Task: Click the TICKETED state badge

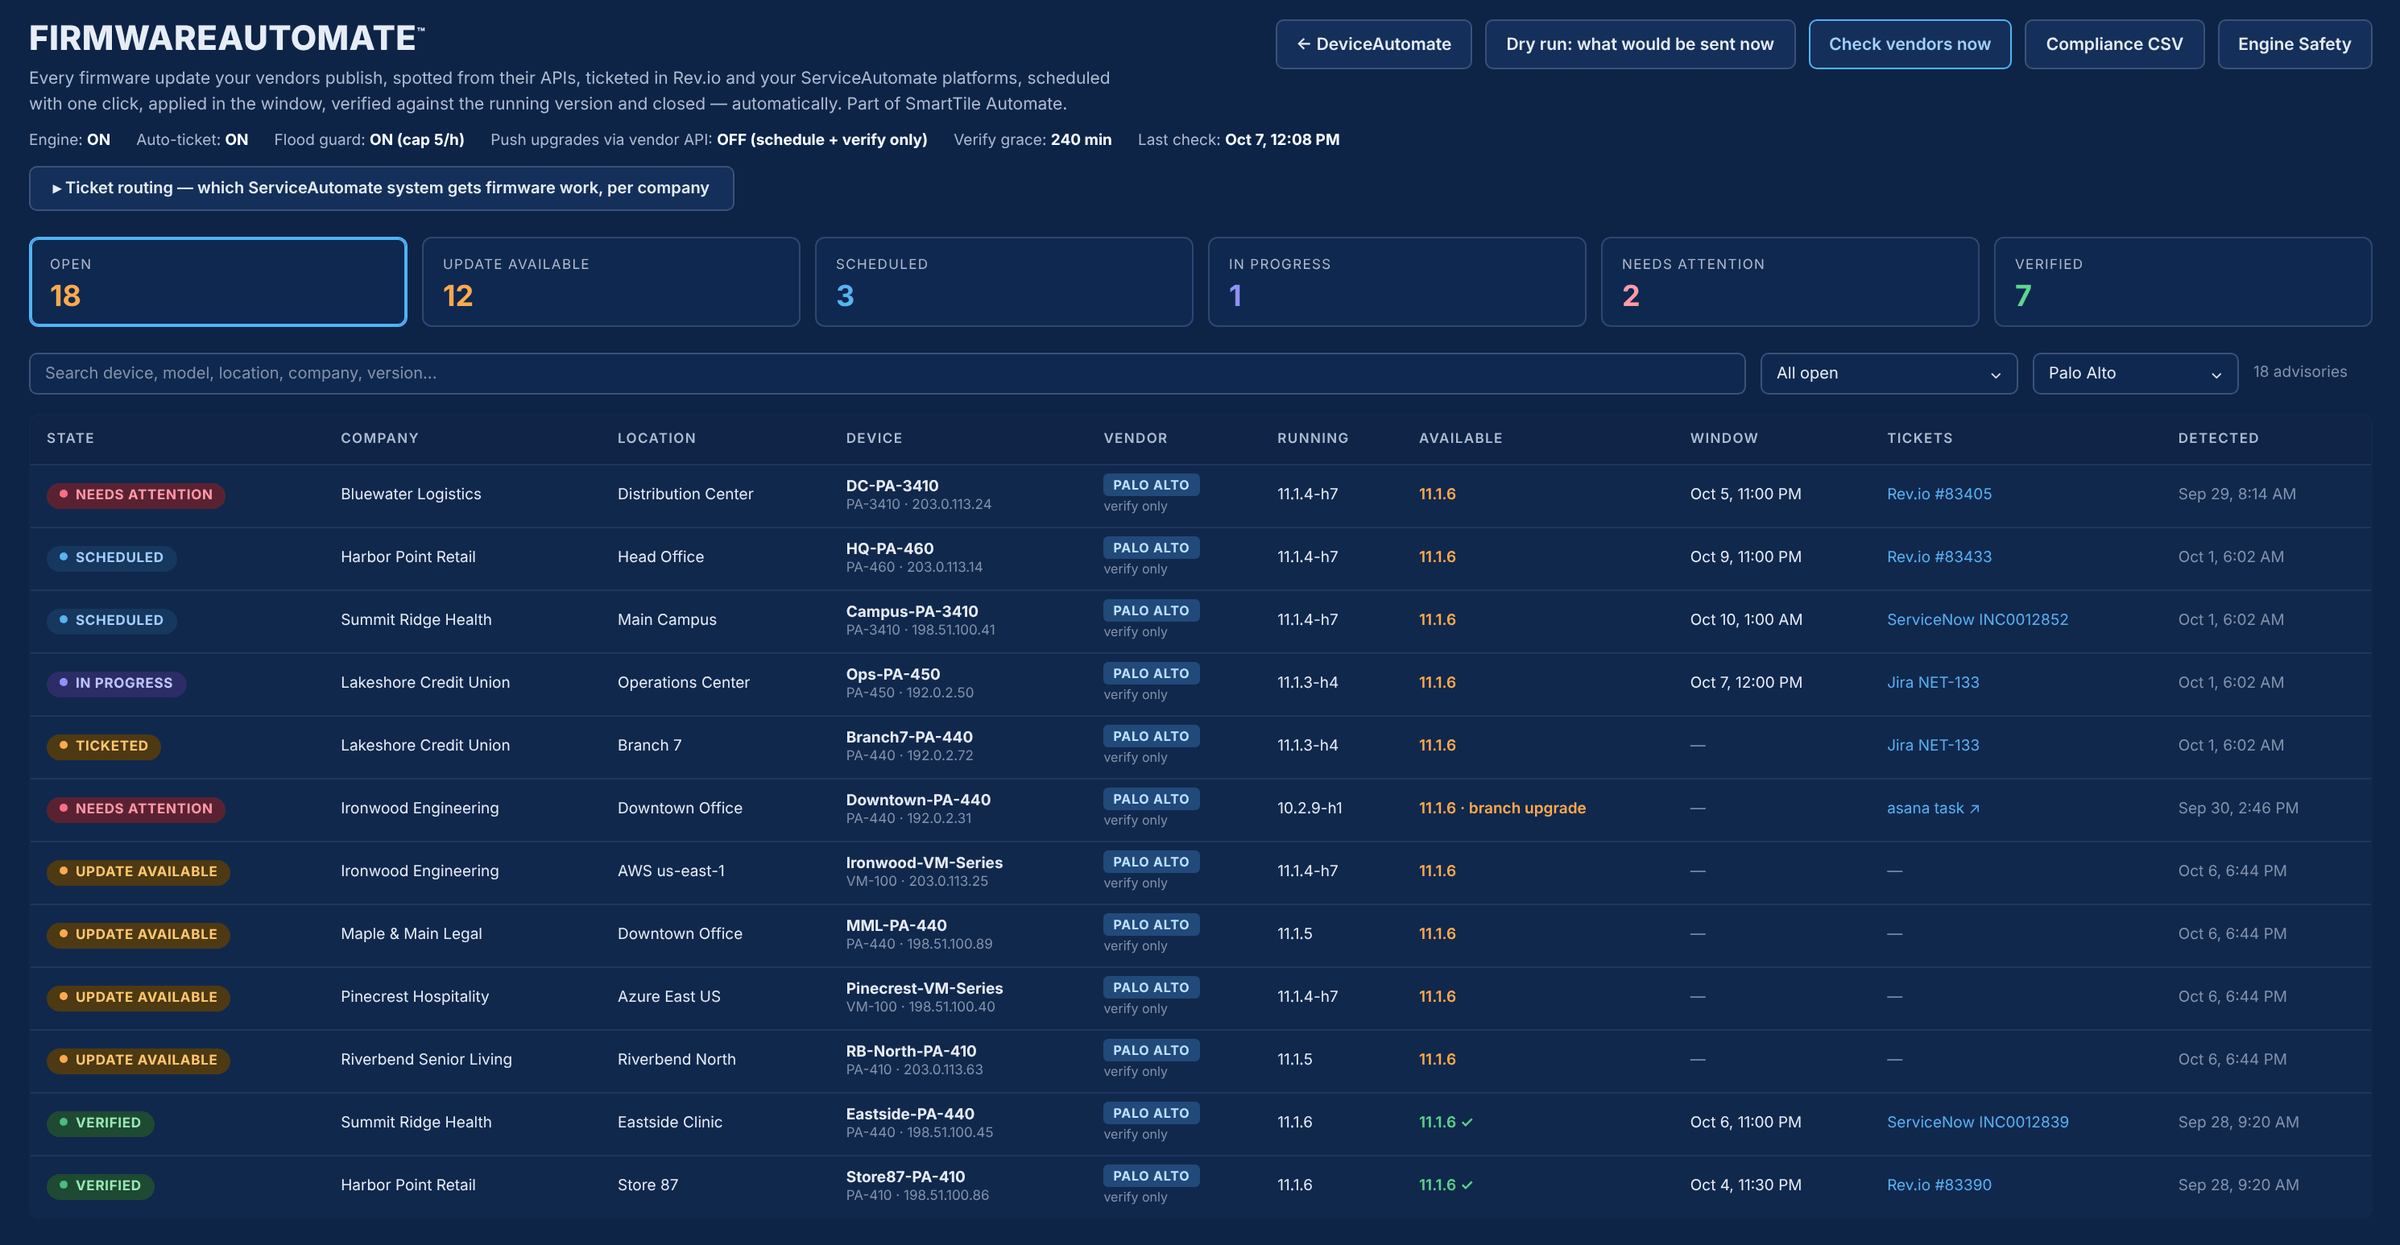Action: [103, 746]
